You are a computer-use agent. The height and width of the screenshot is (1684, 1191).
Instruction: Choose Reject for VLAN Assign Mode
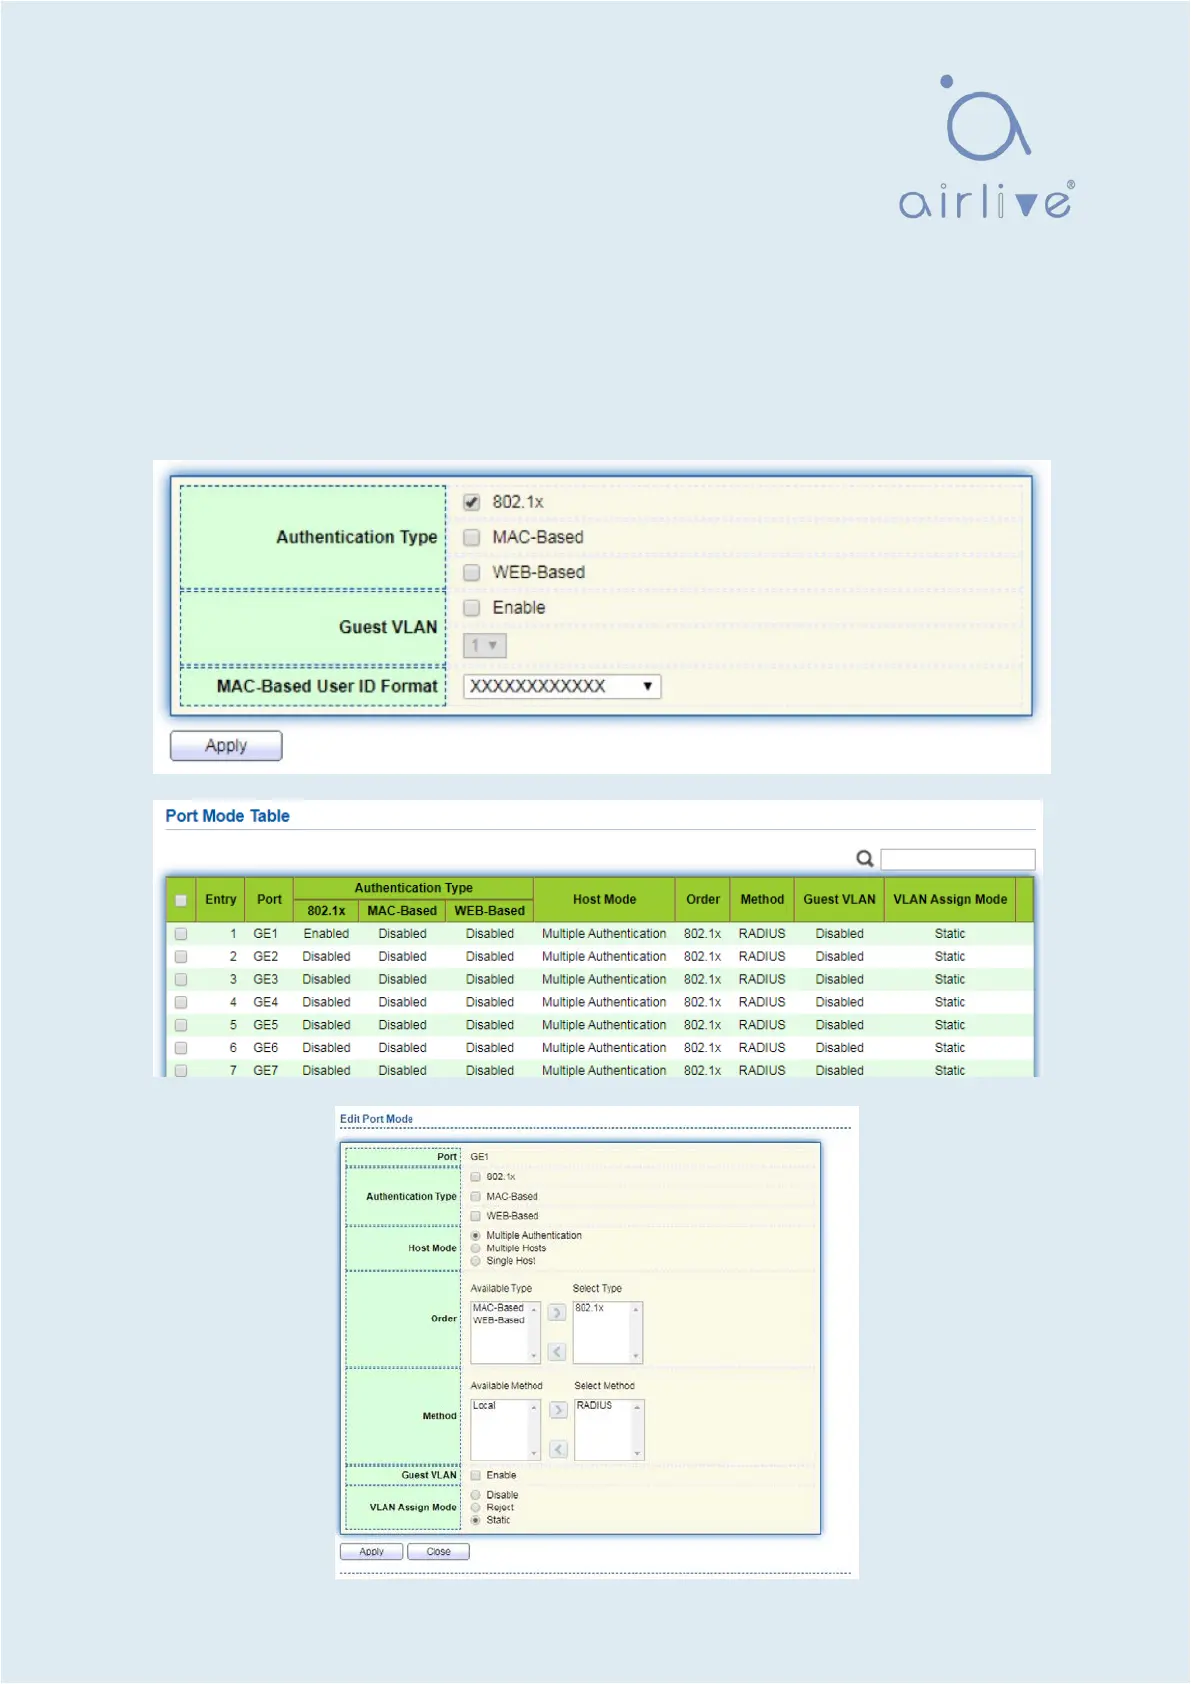[476, 1508]
